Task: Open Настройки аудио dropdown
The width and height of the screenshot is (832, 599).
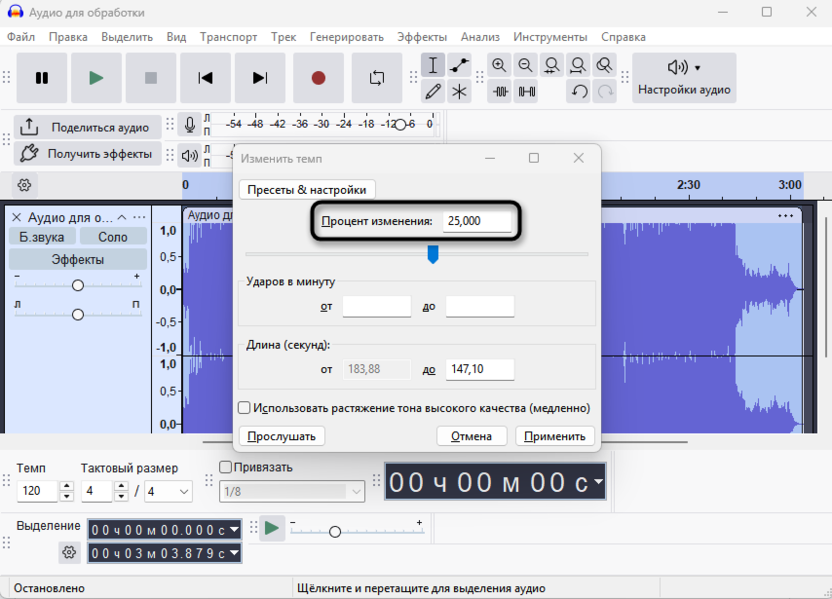Action: click(x=684, y=78)
